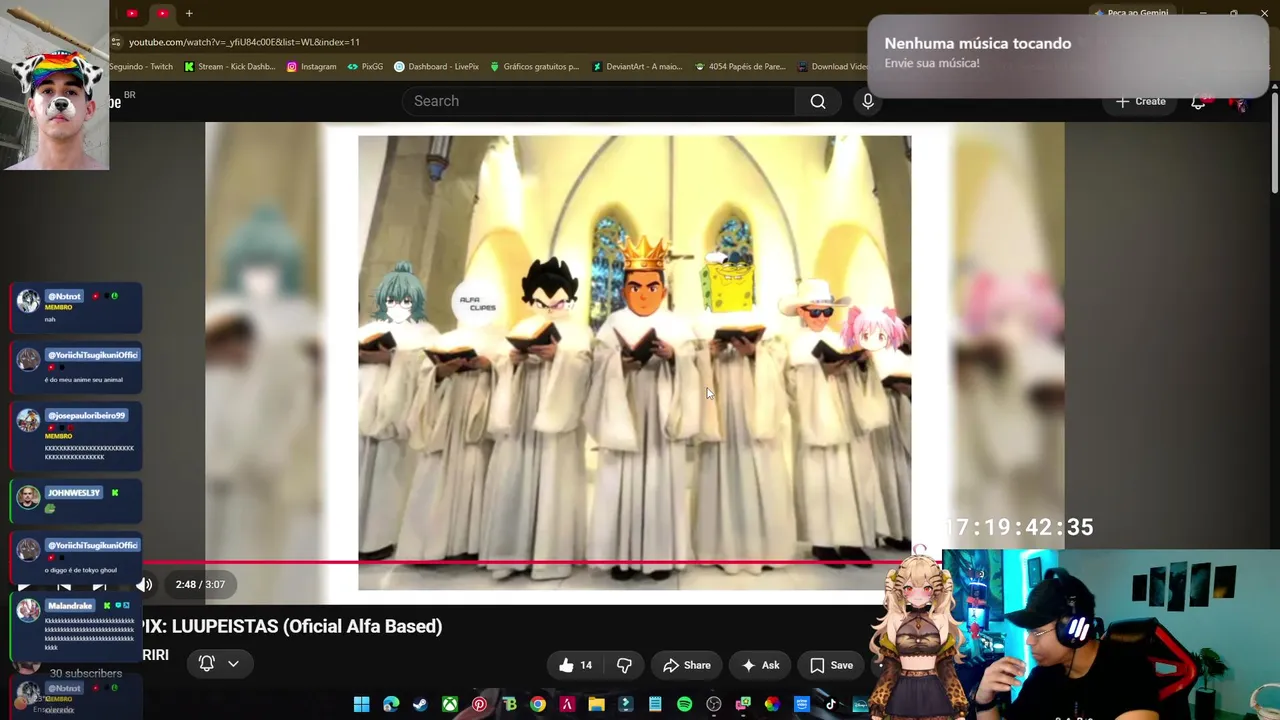Click the page vertical scrollbar thumb
This screenshot has width=1280, height=720.
[x=1274, y=142]
